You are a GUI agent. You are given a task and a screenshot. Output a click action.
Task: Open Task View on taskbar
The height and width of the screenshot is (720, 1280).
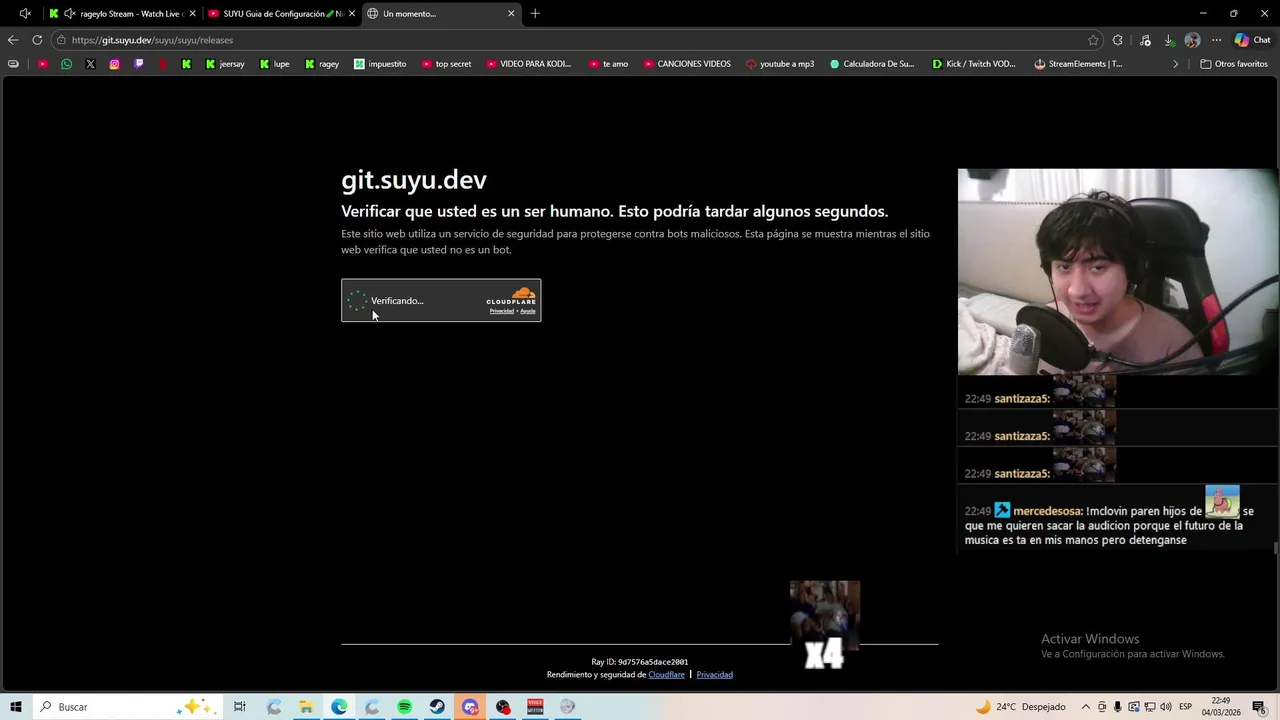[x=240, y=707]
